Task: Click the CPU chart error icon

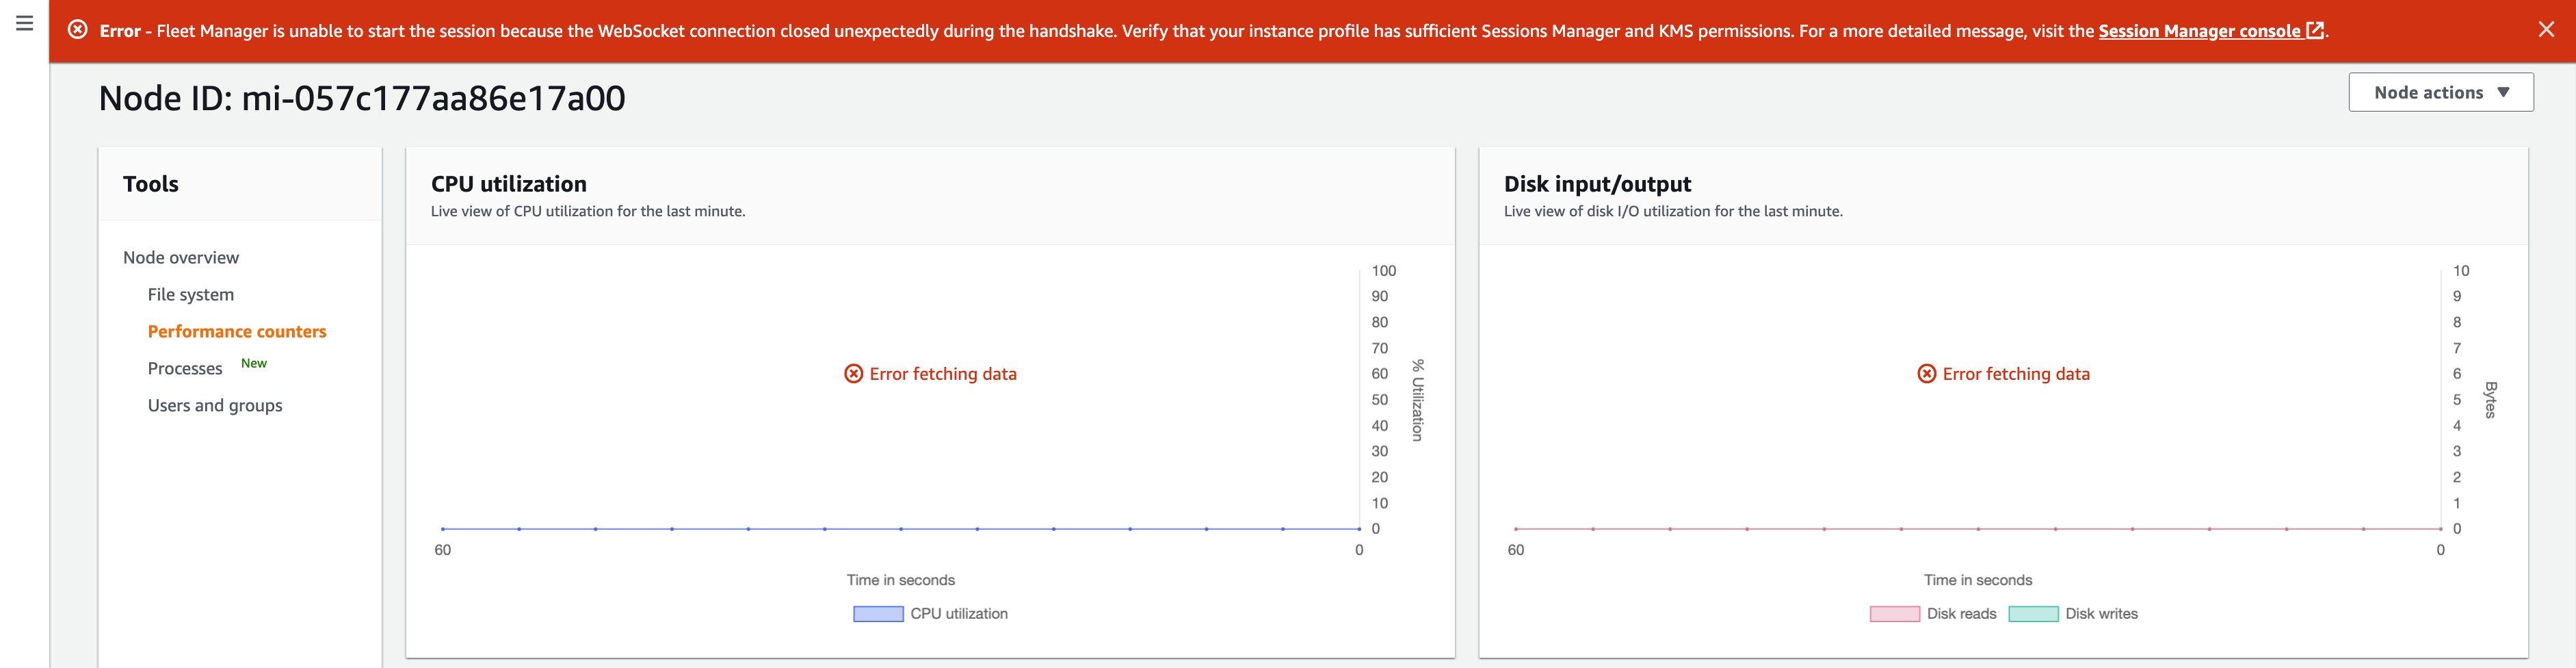Action: tap(853, 374)
